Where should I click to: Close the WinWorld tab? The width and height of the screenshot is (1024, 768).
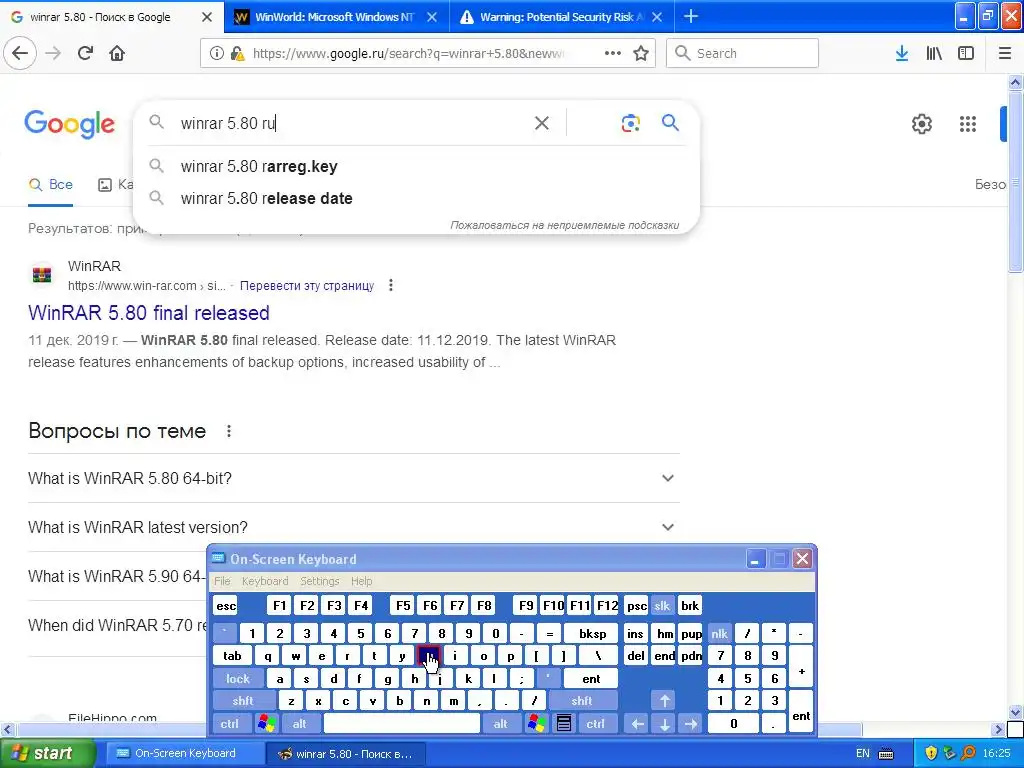432,17
